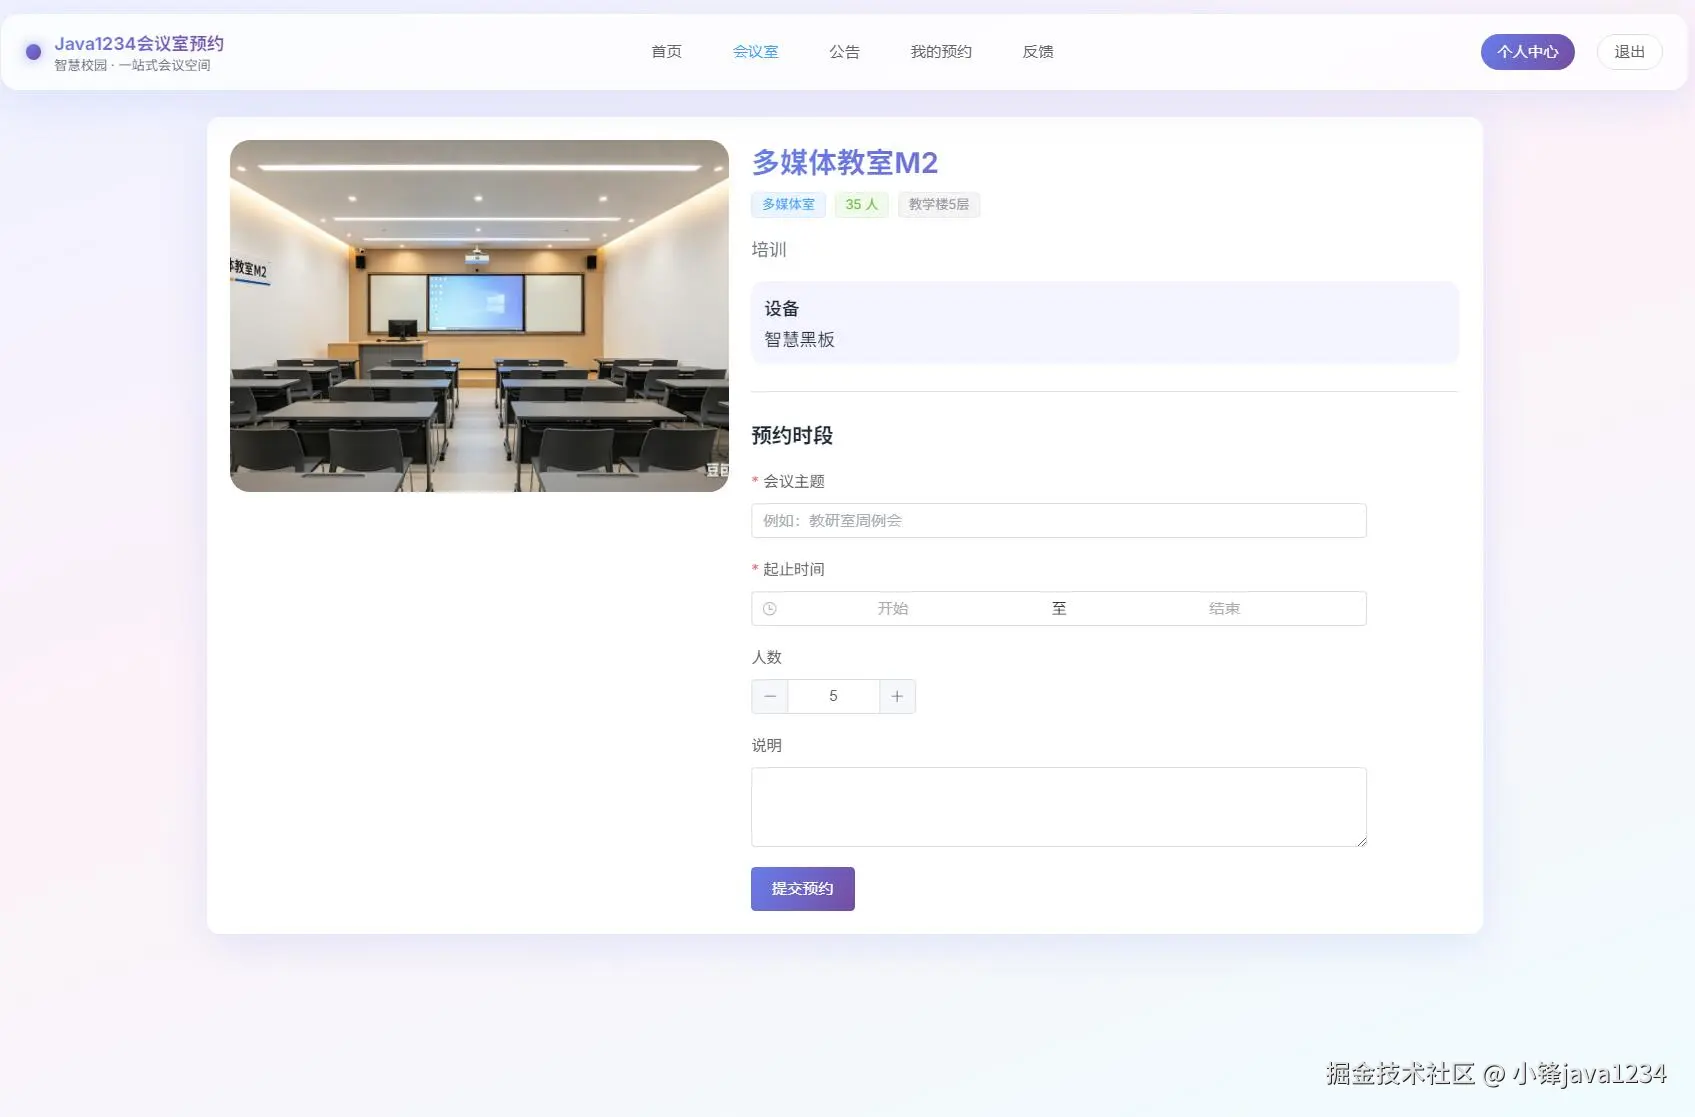Click the 培训 description text
The width and height of the screenshot is (1695, 1117).
(769, 250)
